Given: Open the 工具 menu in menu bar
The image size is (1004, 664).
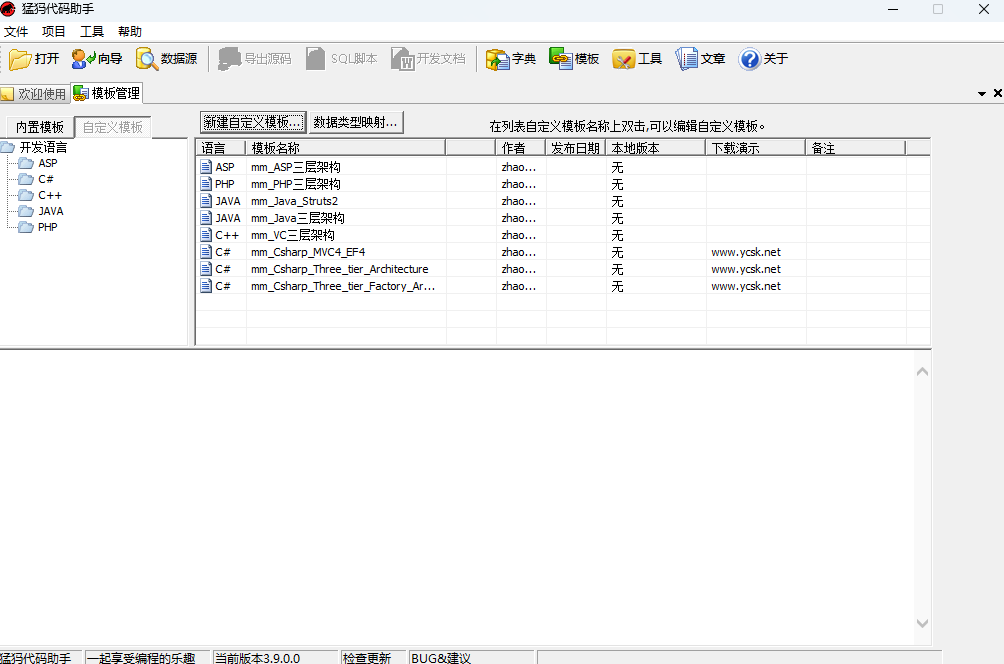Looking at the screenshot, I should click(x=92, y=32).
